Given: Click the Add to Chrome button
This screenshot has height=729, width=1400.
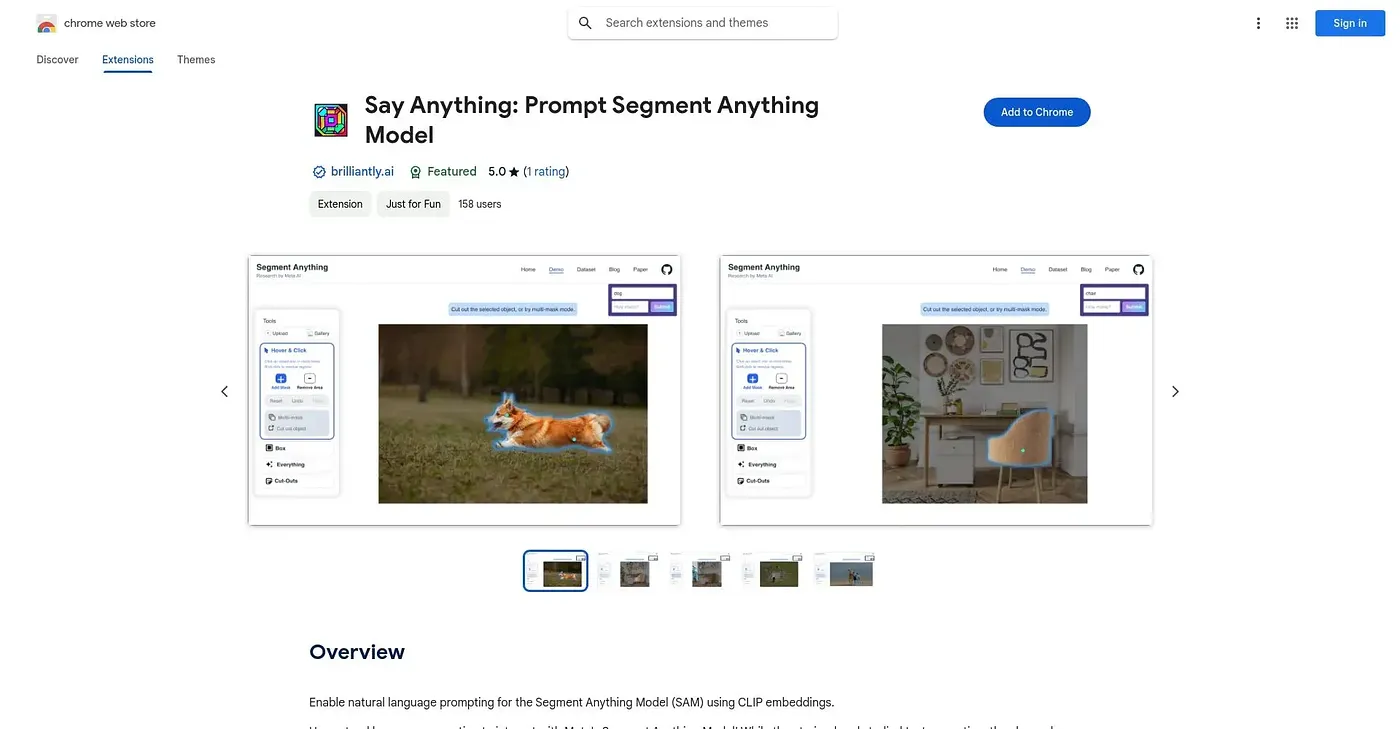Looking at the screenshot, I should (x=1037, y=112).
